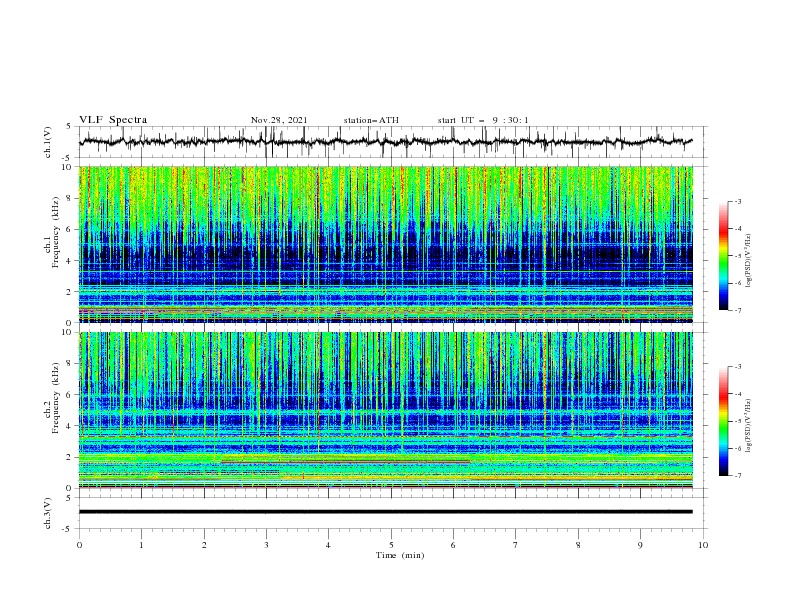Click the "-3" tick on ch.2 color bar

click(x=737, y=367)
